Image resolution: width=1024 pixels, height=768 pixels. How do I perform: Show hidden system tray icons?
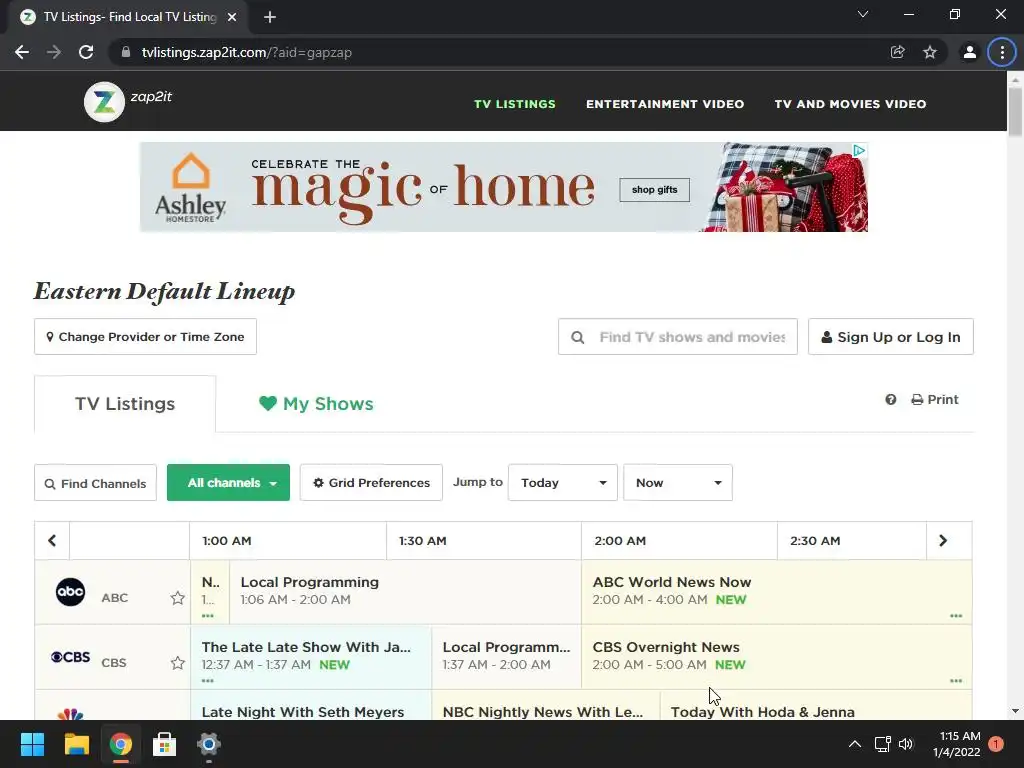854,744
